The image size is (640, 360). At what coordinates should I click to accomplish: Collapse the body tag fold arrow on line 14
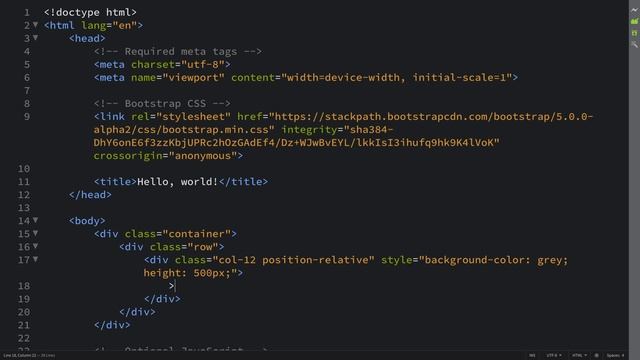36,220
